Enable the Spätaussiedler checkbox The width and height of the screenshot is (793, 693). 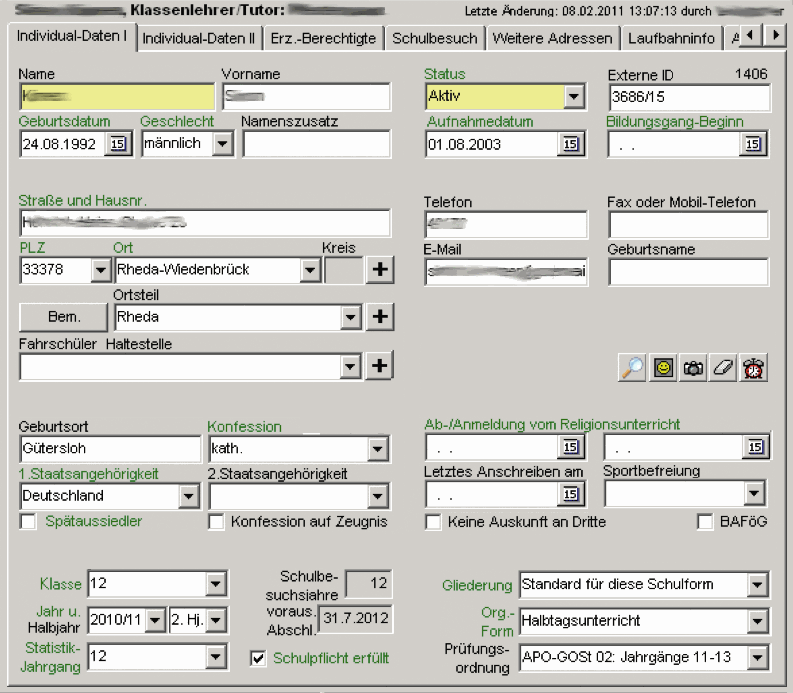[x=28, y=522]
